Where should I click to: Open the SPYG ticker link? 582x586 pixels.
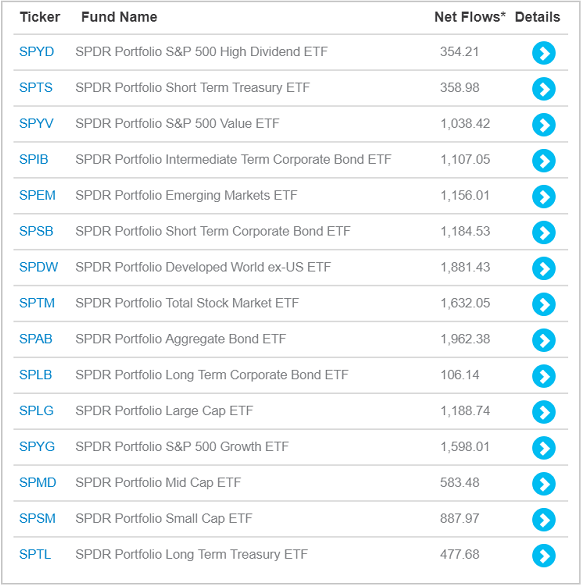point(37,447)
